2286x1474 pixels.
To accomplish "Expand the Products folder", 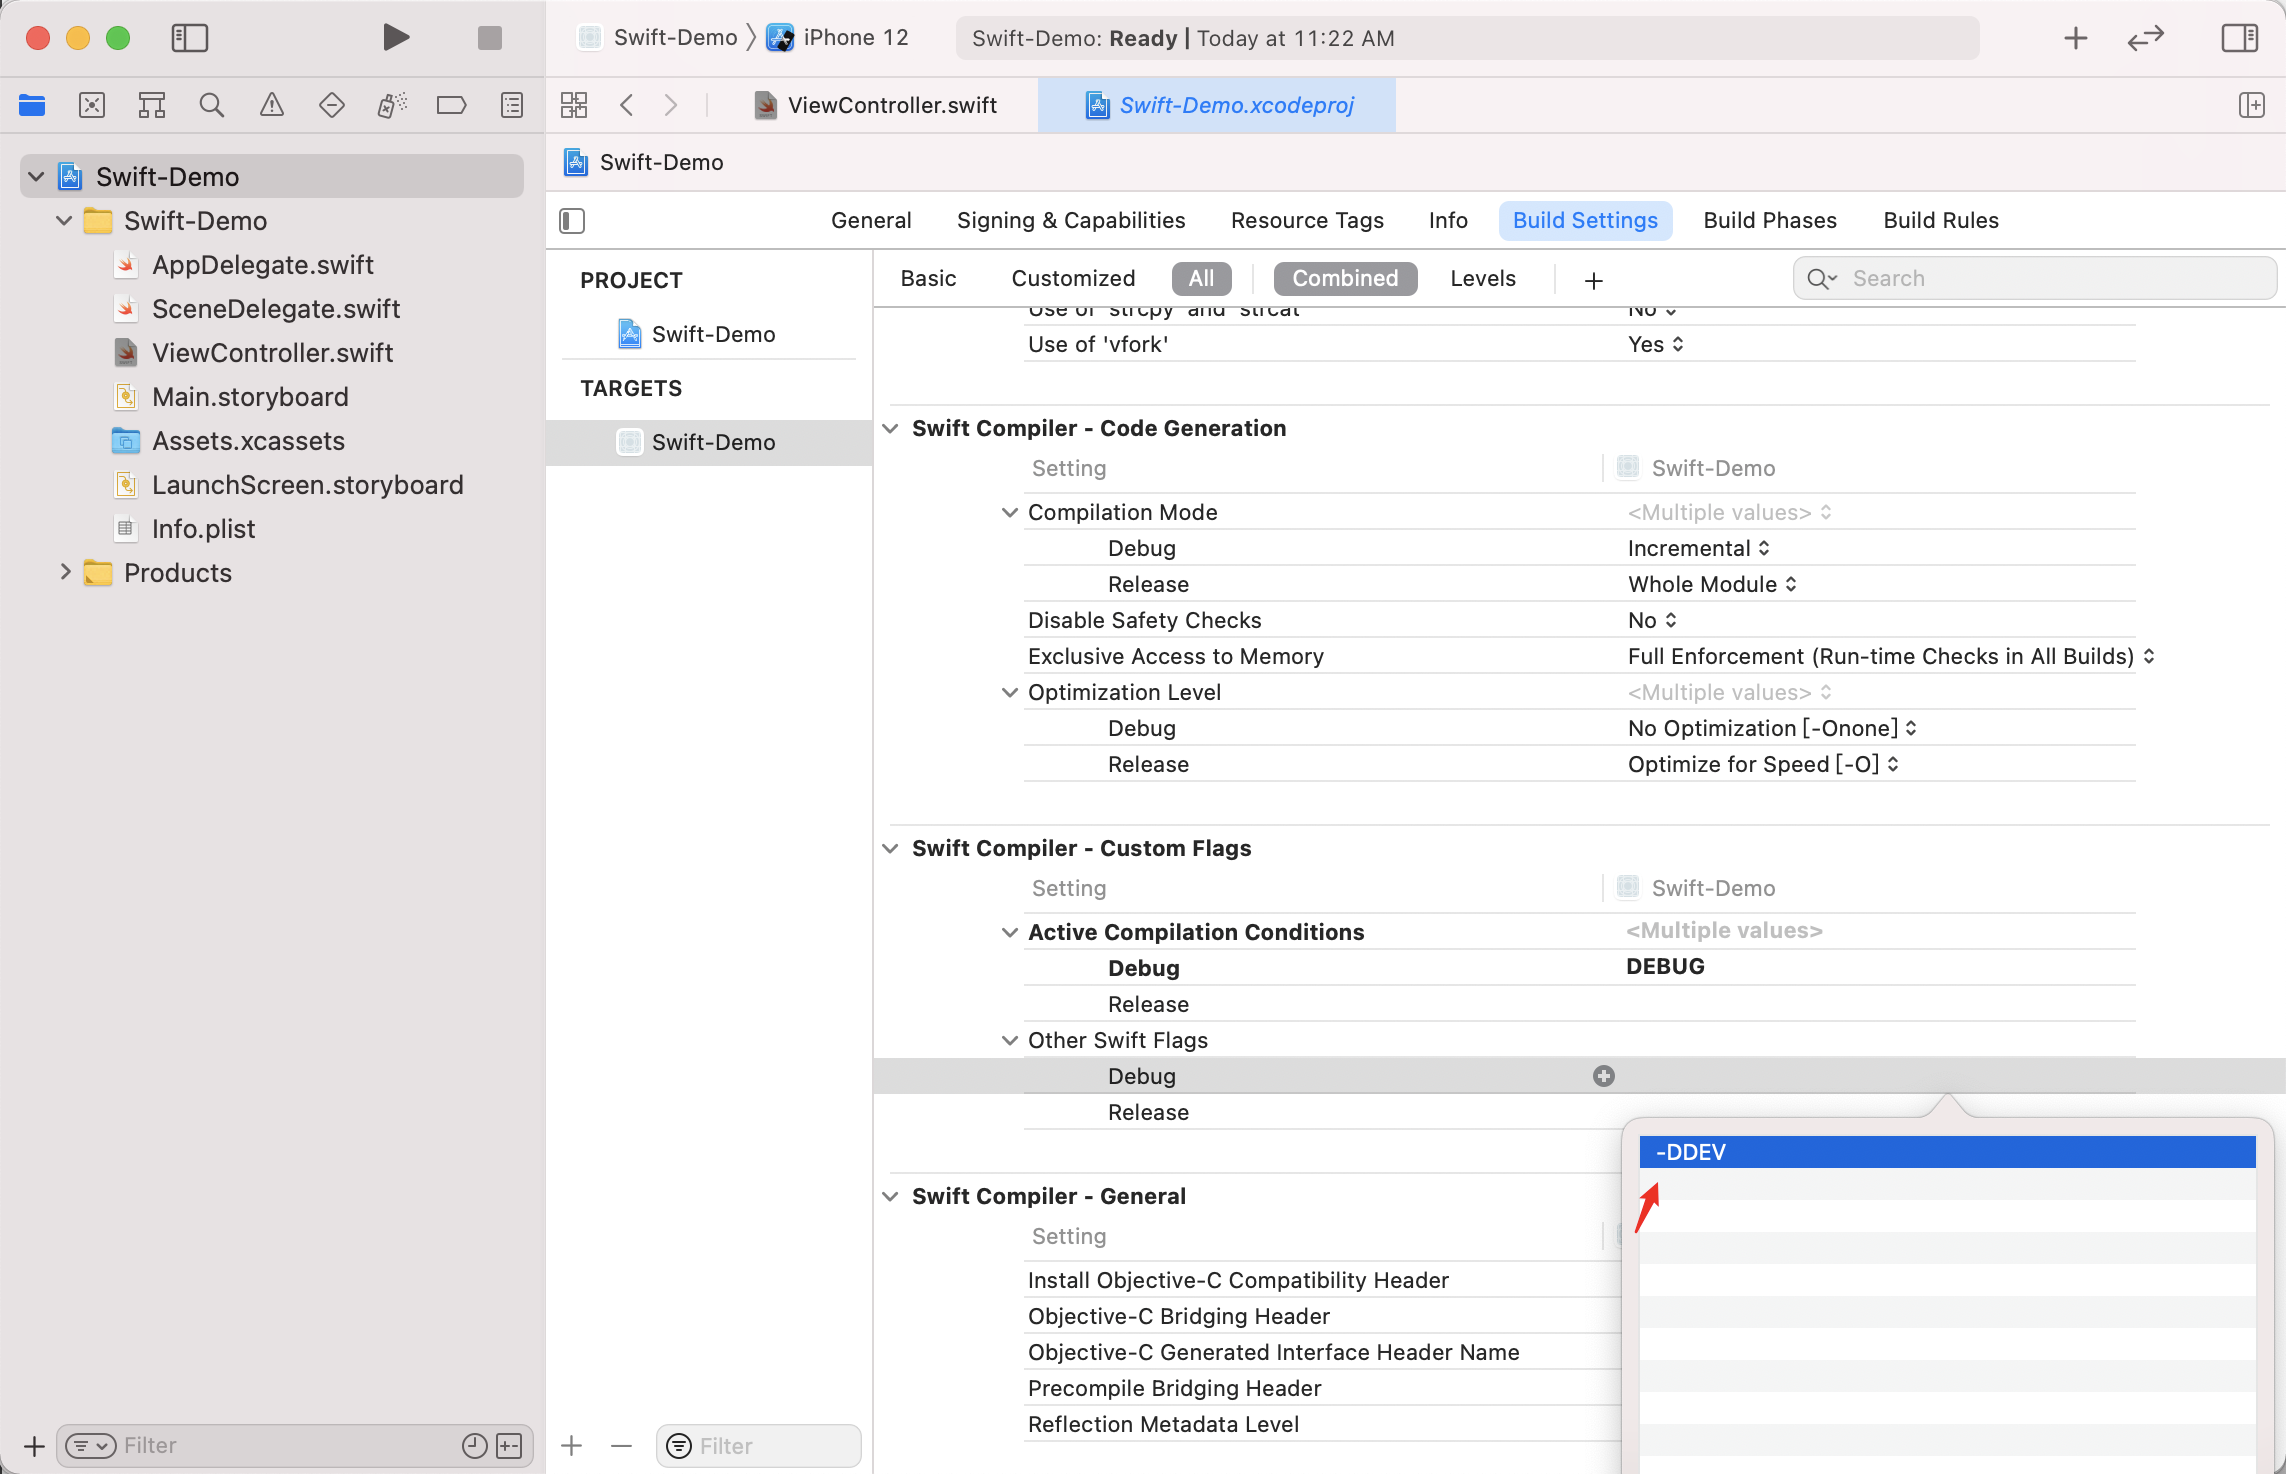I will point(65,572).
